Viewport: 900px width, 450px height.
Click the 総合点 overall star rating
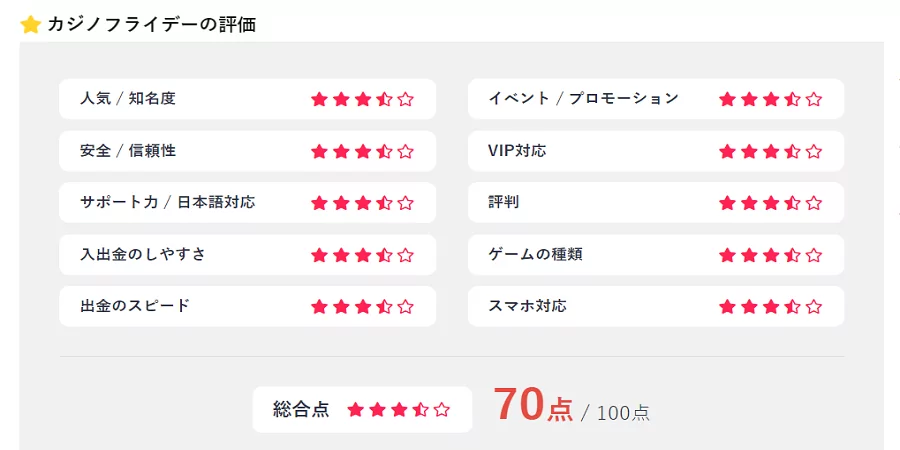[x=399, y=410]
